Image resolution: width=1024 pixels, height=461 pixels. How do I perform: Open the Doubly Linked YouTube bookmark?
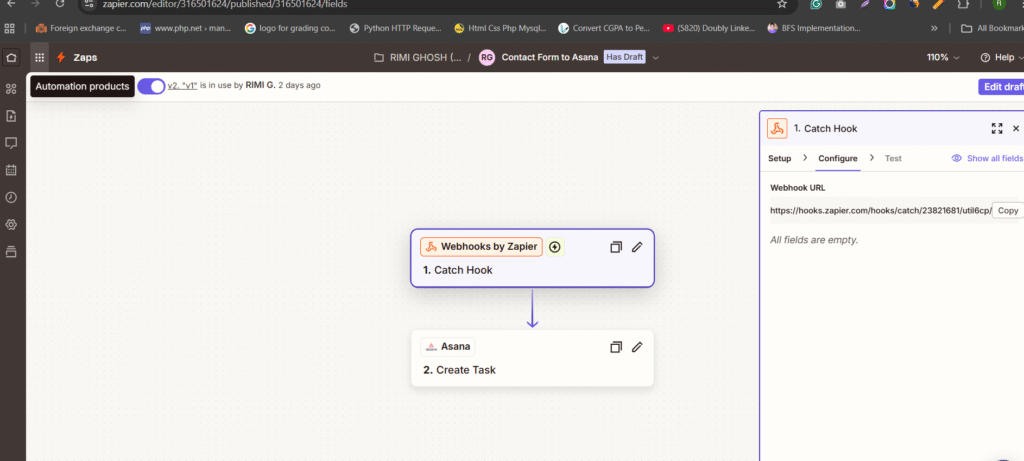click(x=709, y=28)
